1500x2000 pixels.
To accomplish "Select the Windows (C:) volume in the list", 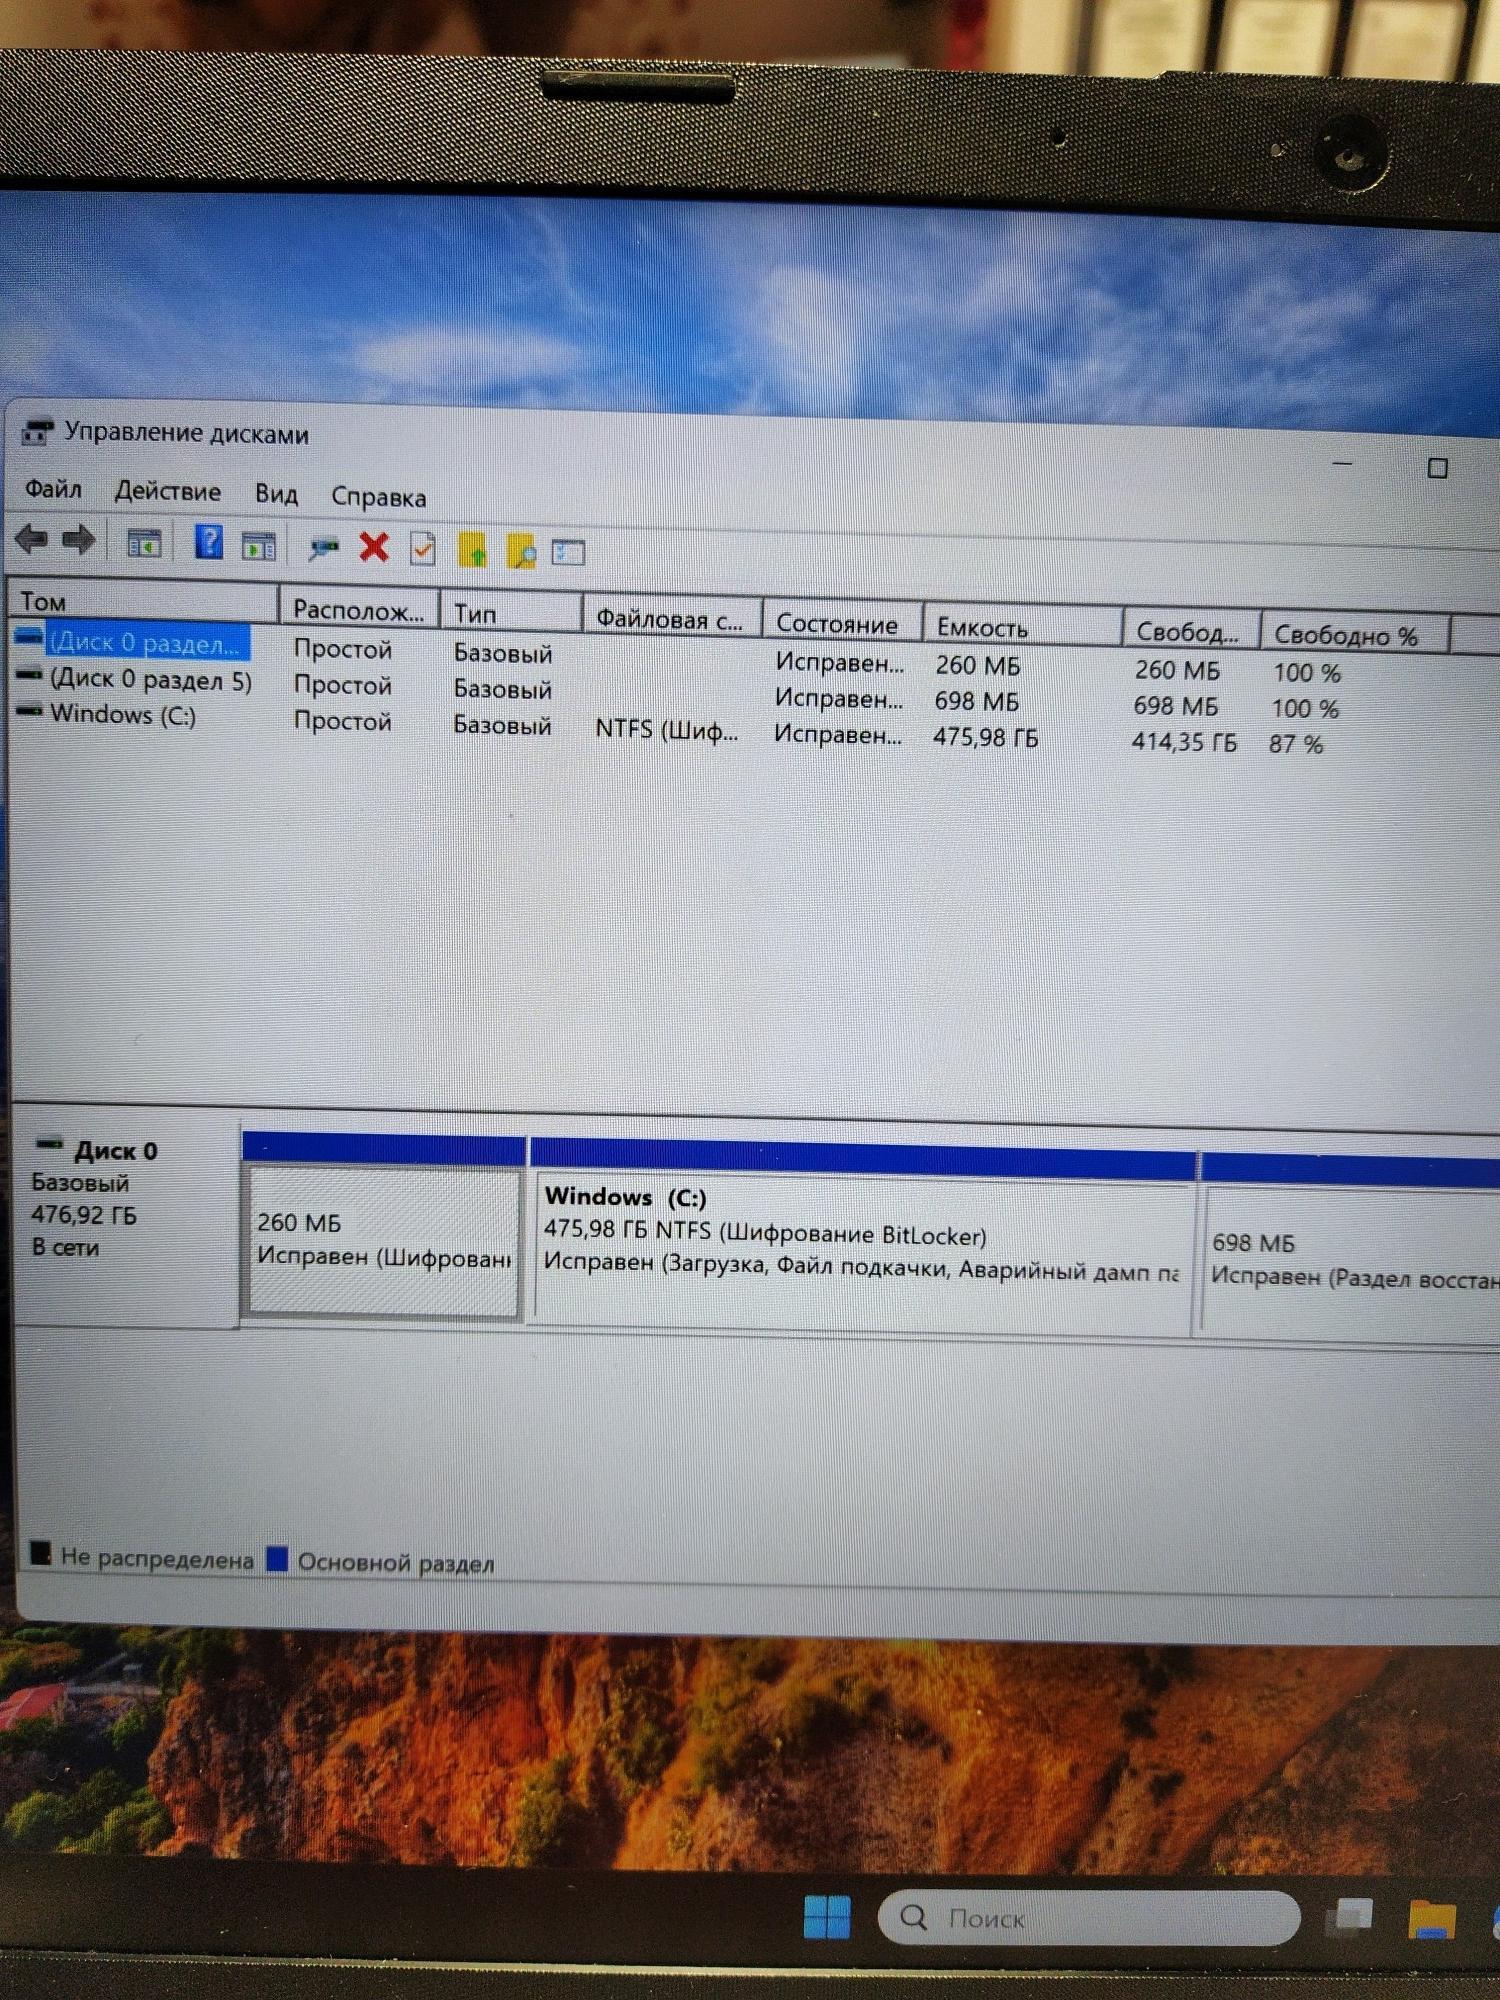I will coord(123,714).
